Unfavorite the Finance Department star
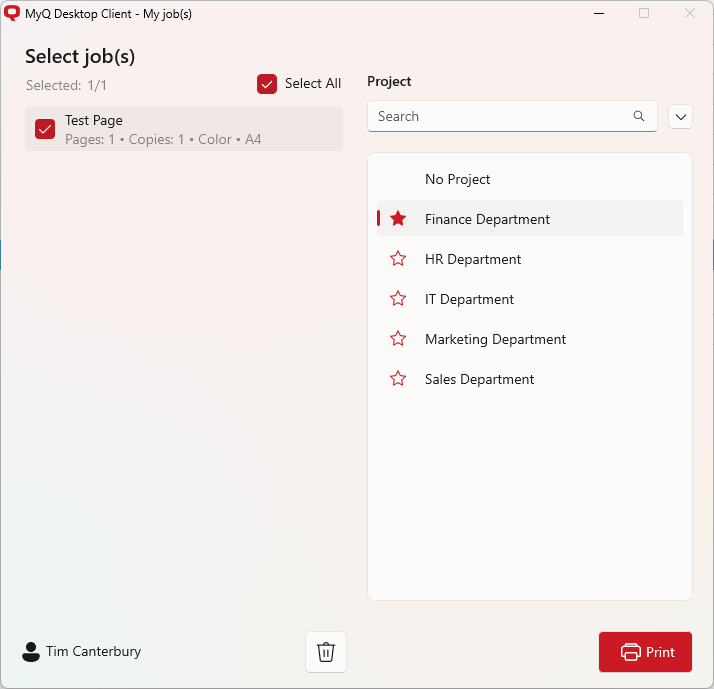714x689 pixels. point(398,219)
